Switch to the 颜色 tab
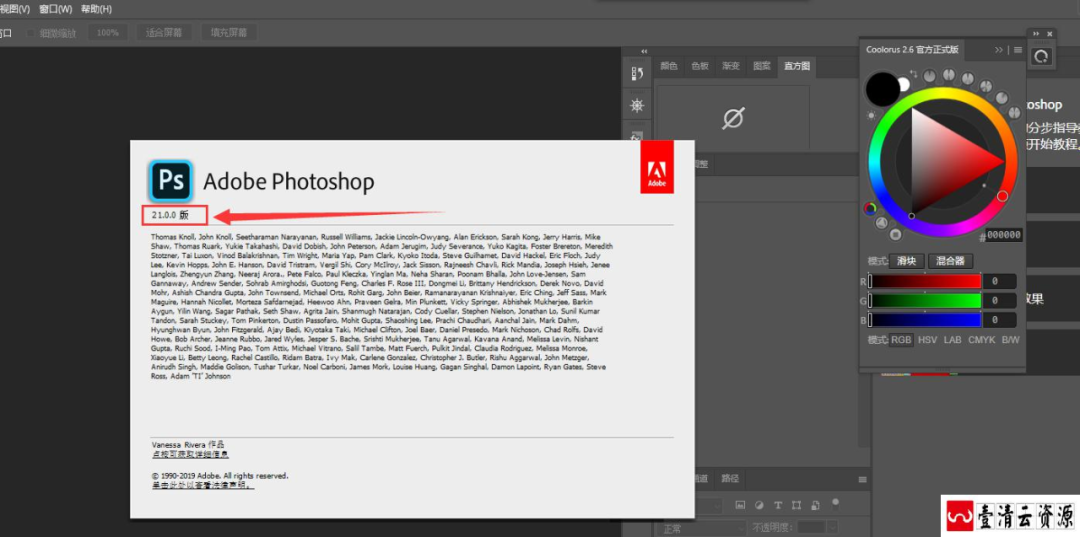1080x537 pixels. pyautogui.click(x=669, y=66)
